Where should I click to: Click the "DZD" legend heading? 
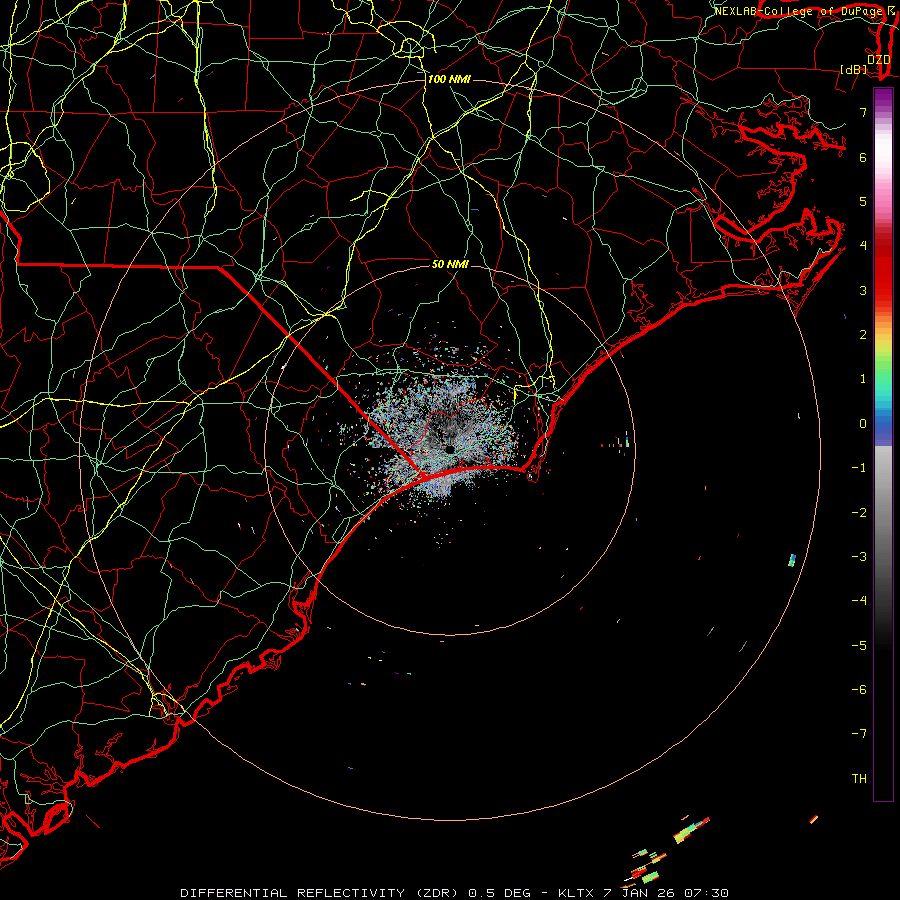pyautogui.click(x=879, y=59)
